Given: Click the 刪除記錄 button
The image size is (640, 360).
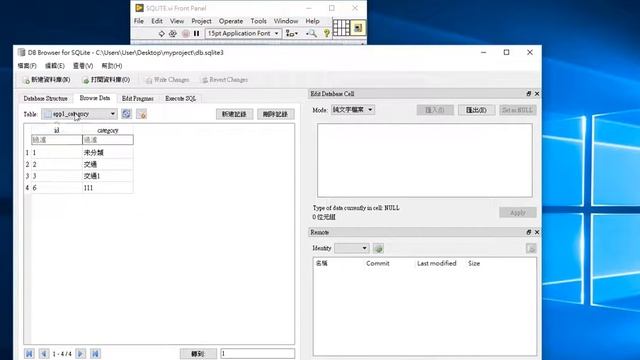Looking at the screenshot, I should coord(276,114).
